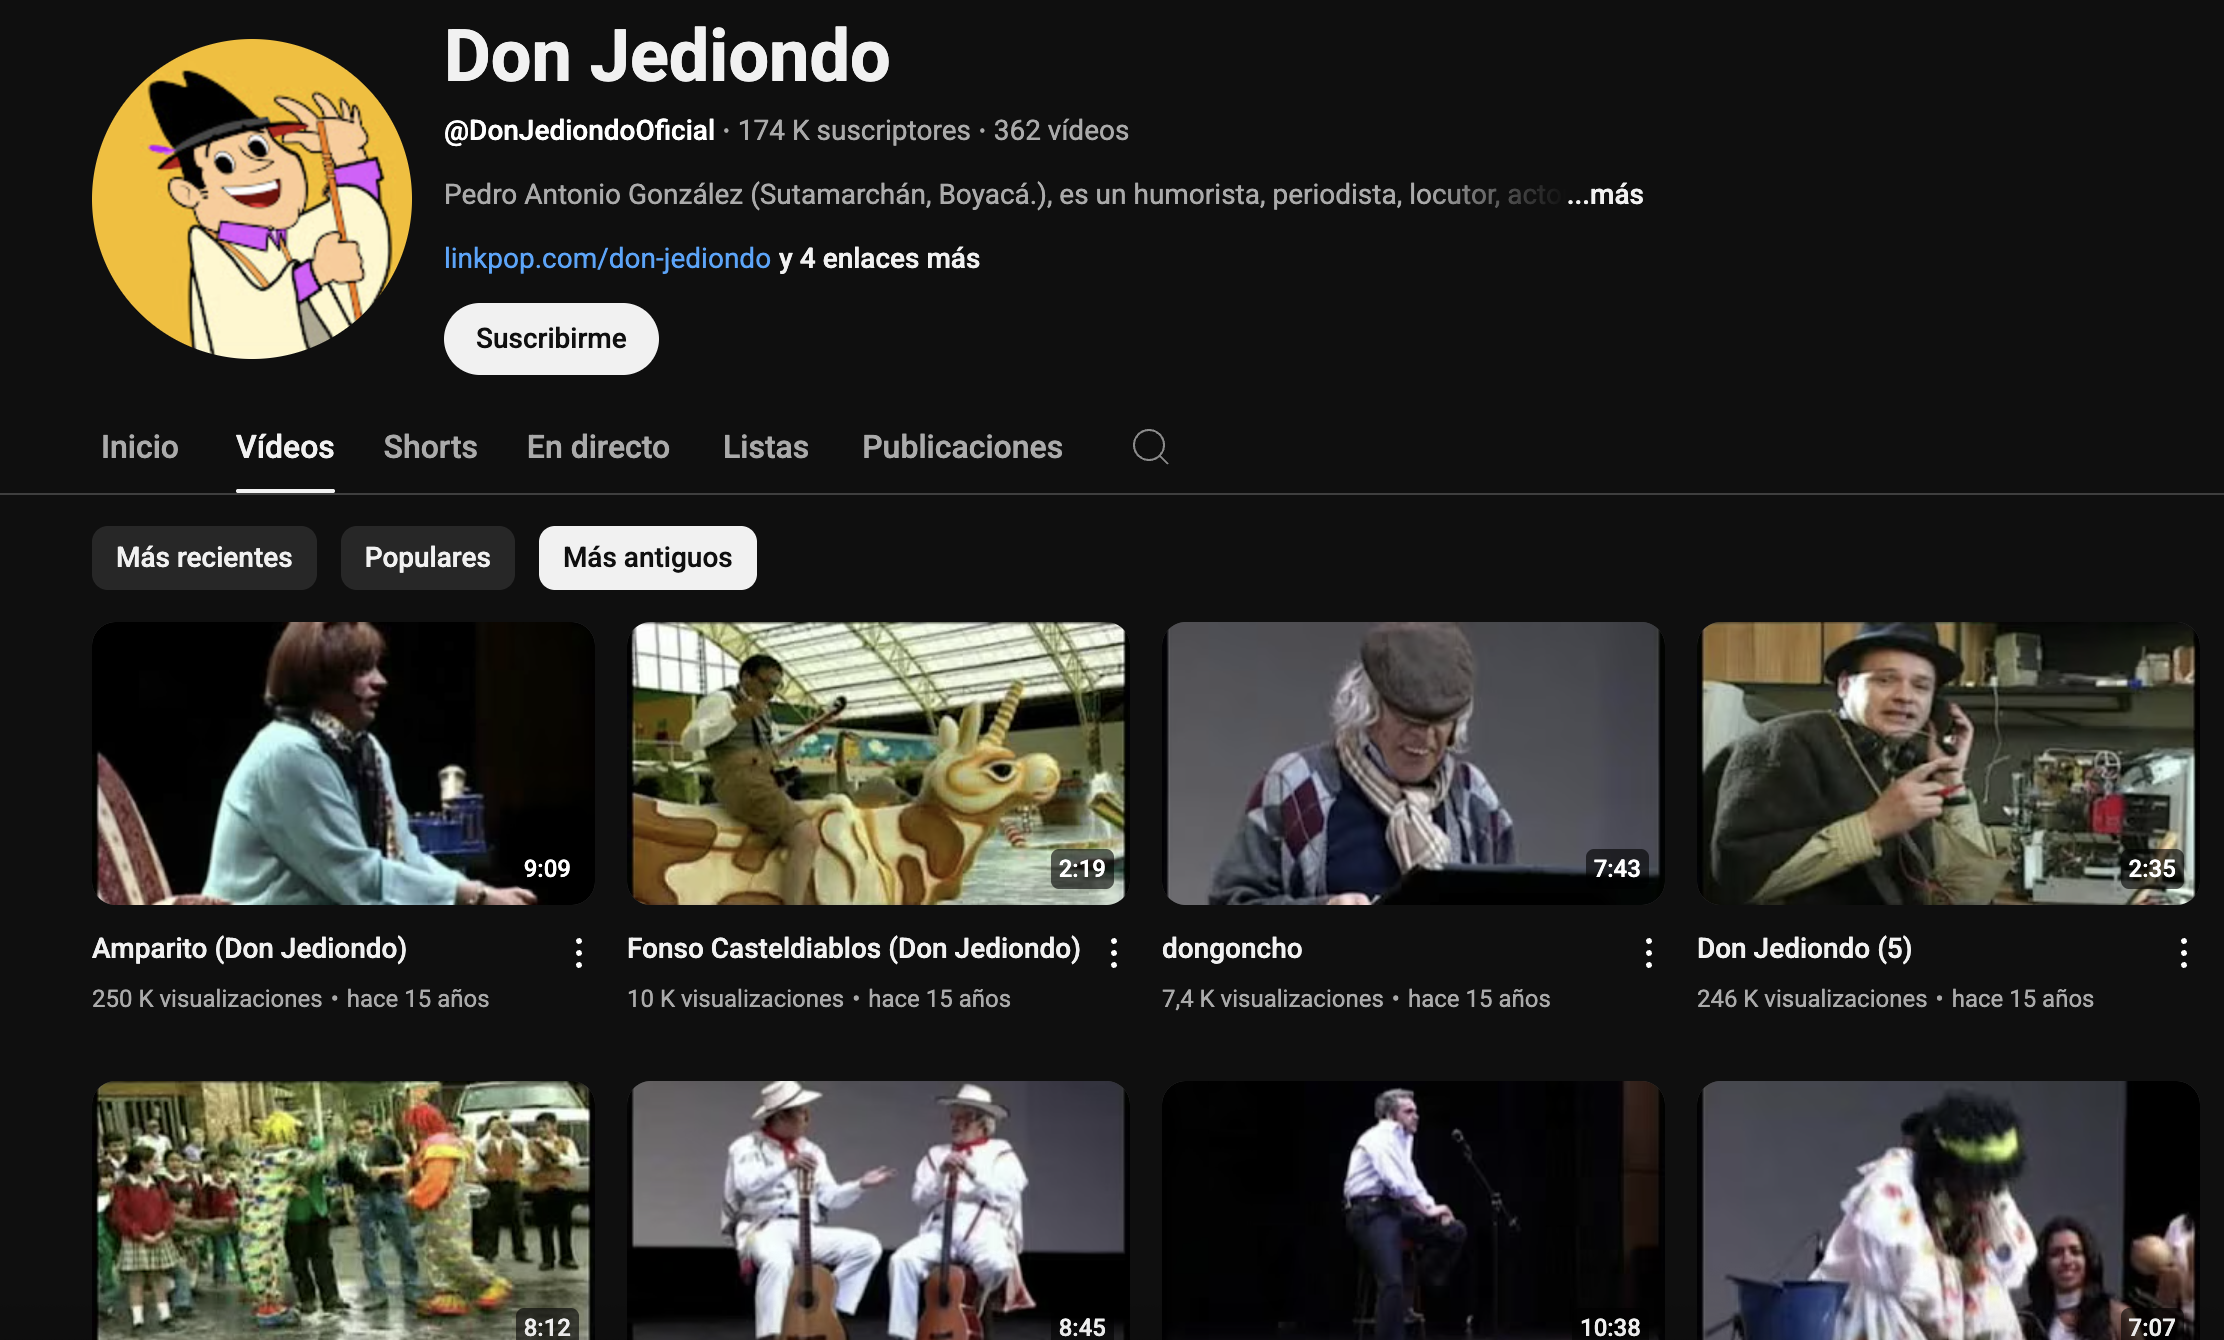Viewport: 2224px width, 1340px height.
Task: Open options menu for dongoncho video
Action: [x=1649, y=952]
